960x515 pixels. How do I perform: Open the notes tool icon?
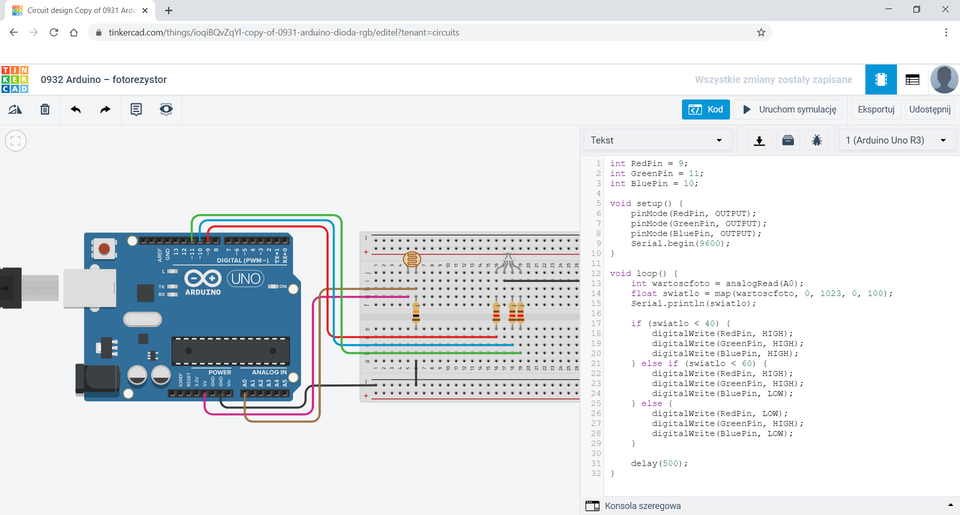(x=136, y=110)
